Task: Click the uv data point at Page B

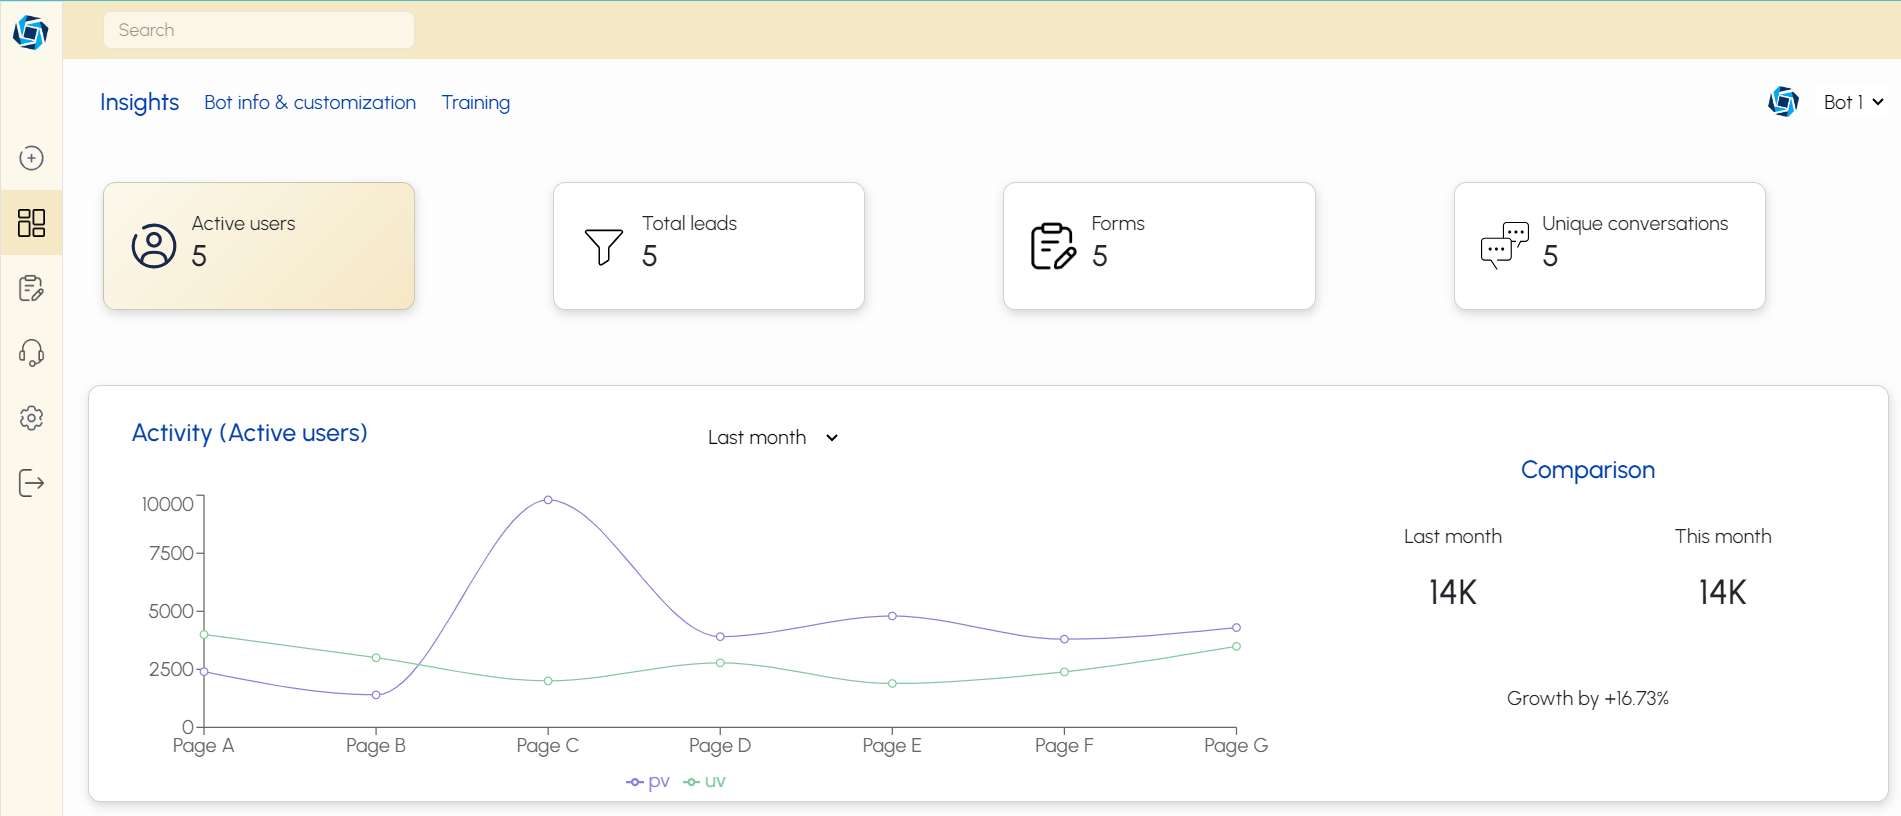Action: pyautogui.click(x=376, y=658)
